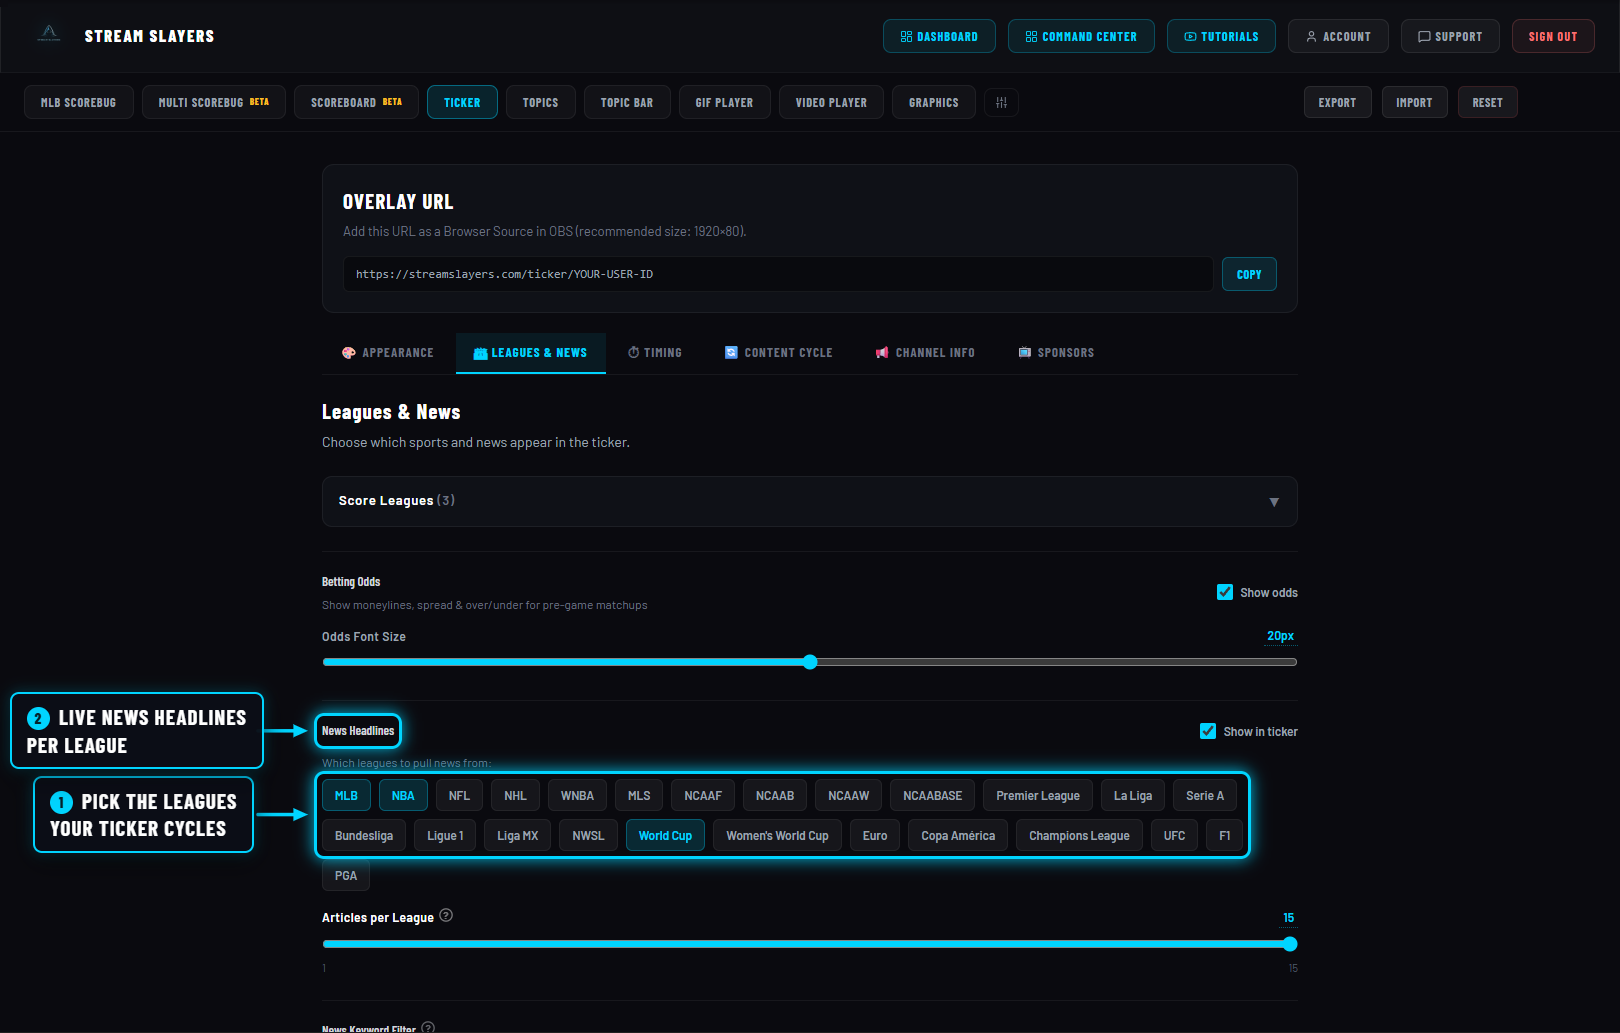Open the Sponsors tab

1056,353
